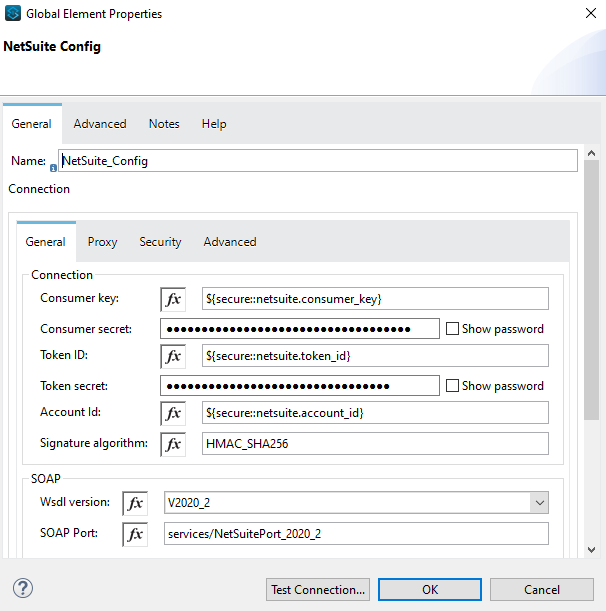
Task: Enable Show password for Consumer secret
Action: (x=452, y=329)
